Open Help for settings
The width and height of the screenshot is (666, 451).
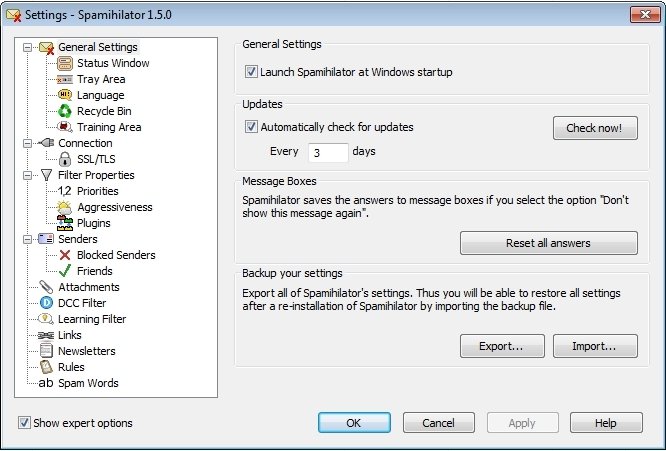606,423
